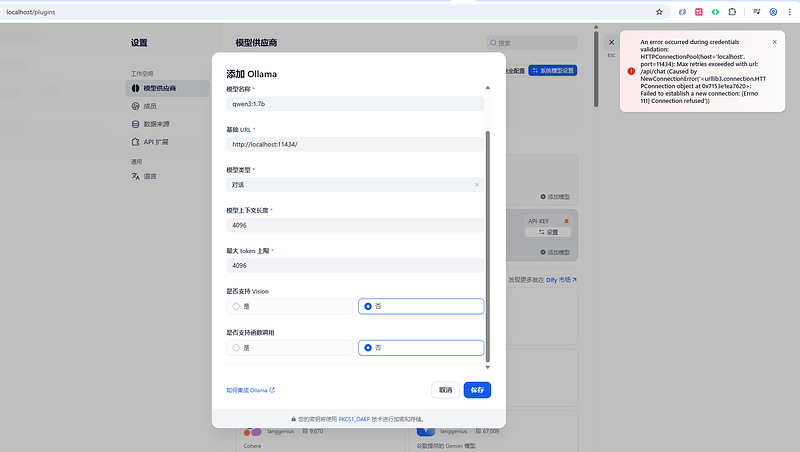This screenshot has width=800, height=452.
Task: Click the 最大 token 上限 field
Action: point(355,265)
